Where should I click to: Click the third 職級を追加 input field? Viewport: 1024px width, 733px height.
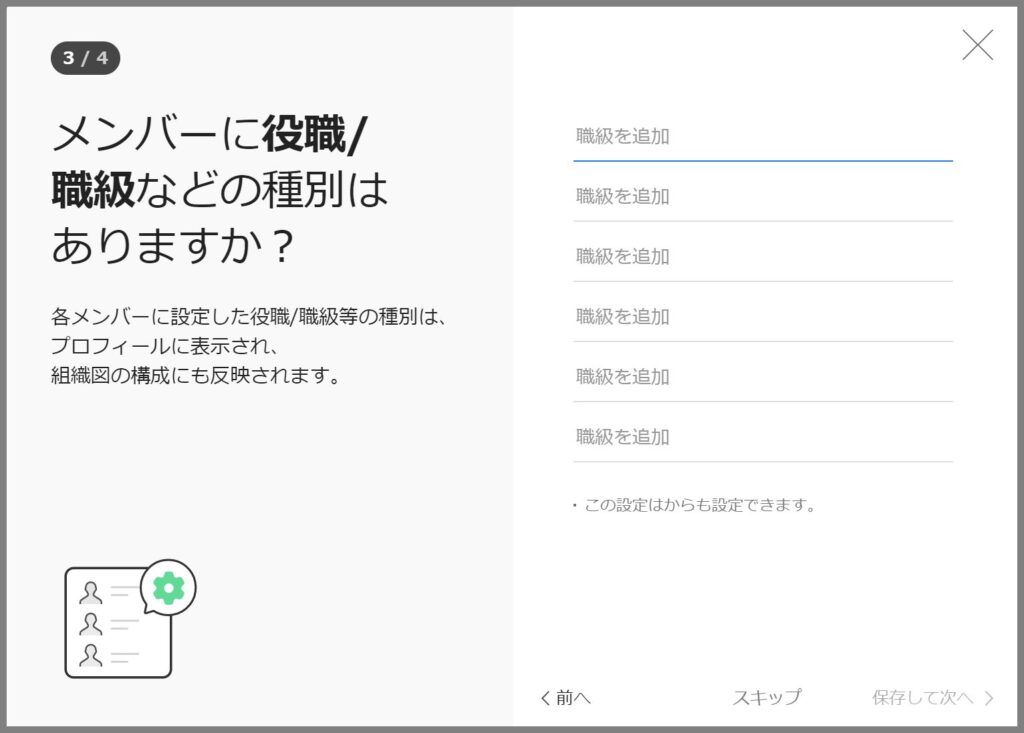click(763, 256)
